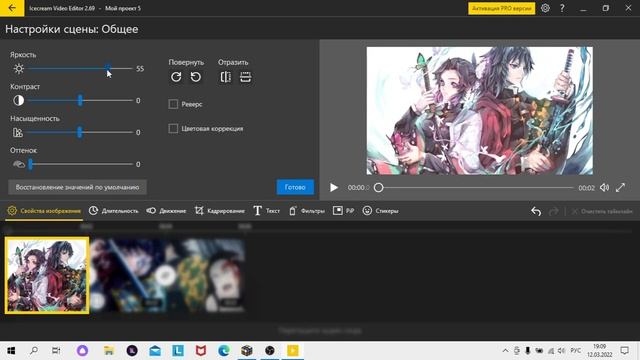Image resolution: width=640 pixels, height=360 pixels.
Task: Enable the Реверс checkbox
Action: coord(173,104)
